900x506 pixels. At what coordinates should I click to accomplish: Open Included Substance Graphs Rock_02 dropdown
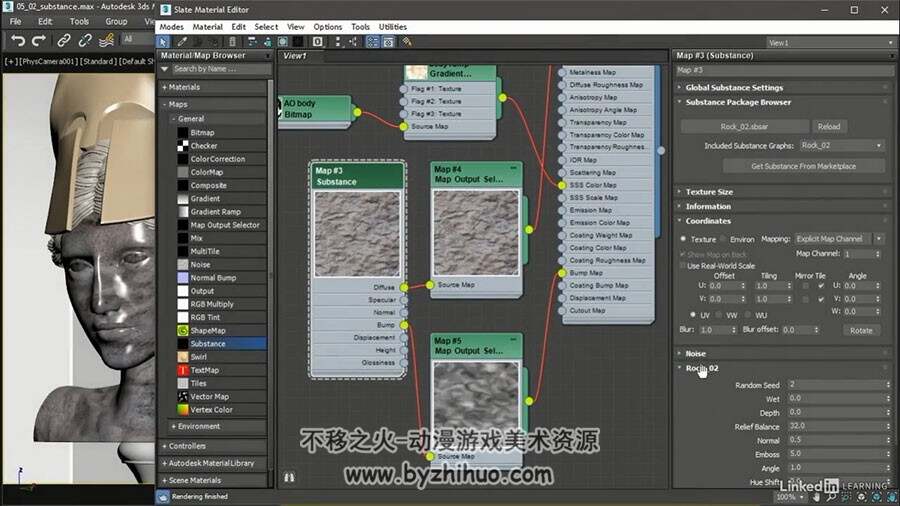point(841,146)
